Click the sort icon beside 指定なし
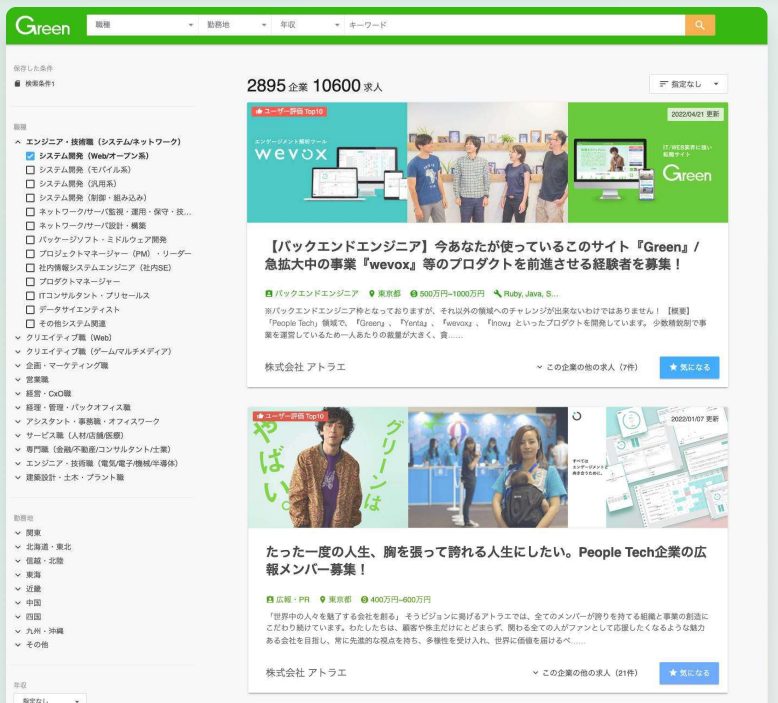The image size is (778, 703). point(663,84)
